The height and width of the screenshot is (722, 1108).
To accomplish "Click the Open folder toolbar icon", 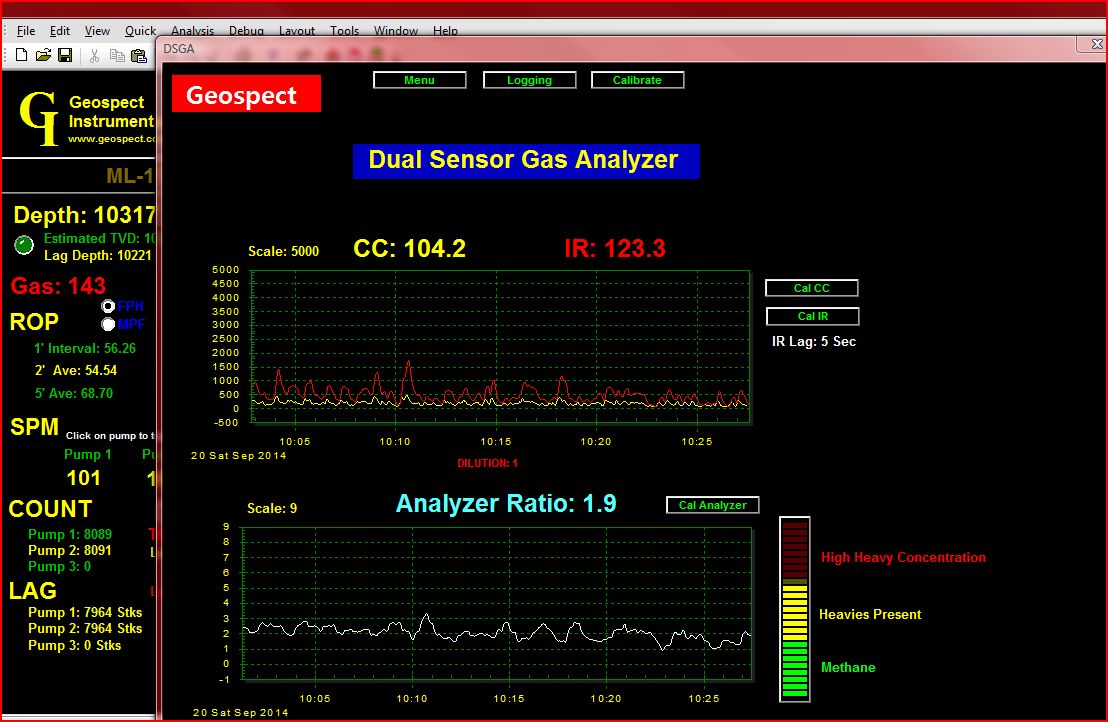I will tap(43, 55).
